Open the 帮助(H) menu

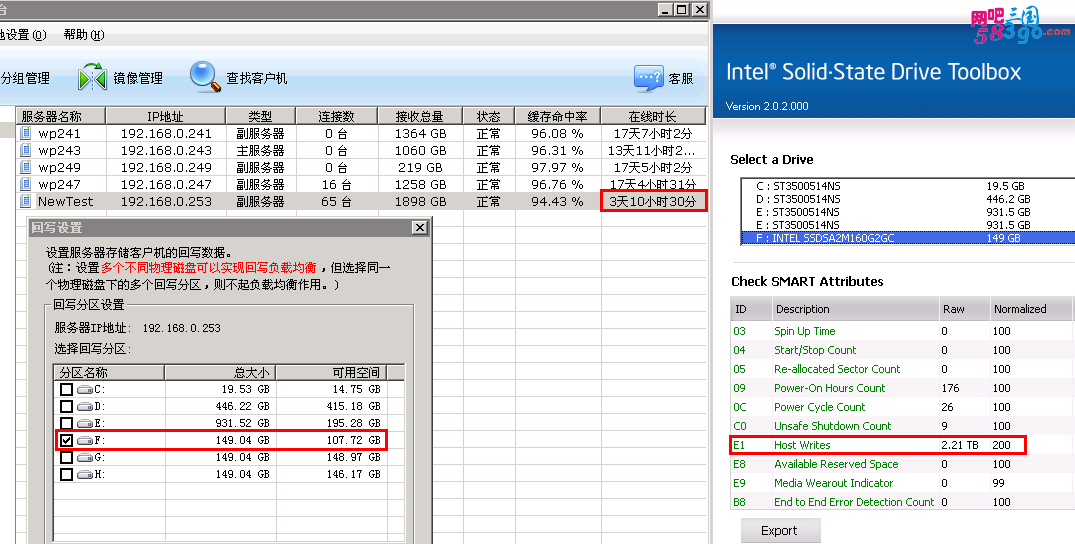84,35
